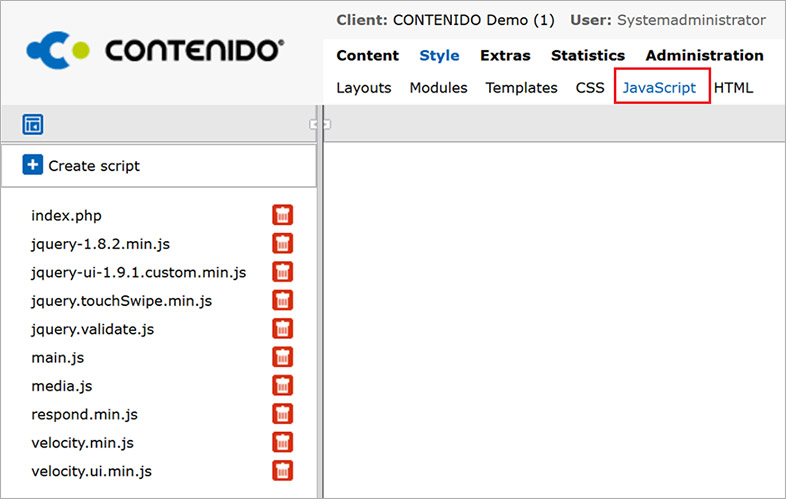
Task: Open the Extras main menu
Action: pyautogui.click(x=505, y=55)
